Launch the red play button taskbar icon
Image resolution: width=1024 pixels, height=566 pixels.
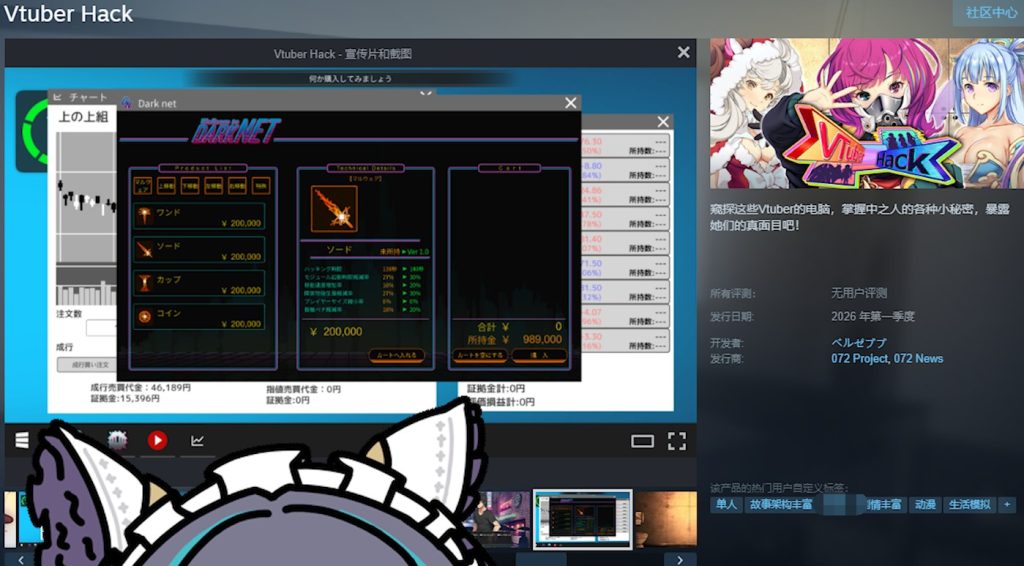click(157, 441)
